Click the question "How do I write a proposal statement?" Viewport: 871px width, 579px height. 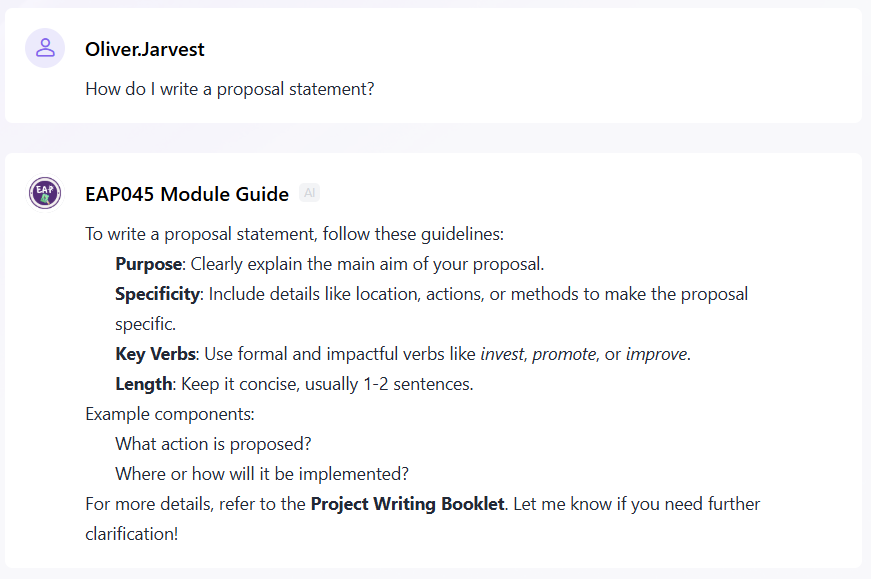[x=230, y=89]
